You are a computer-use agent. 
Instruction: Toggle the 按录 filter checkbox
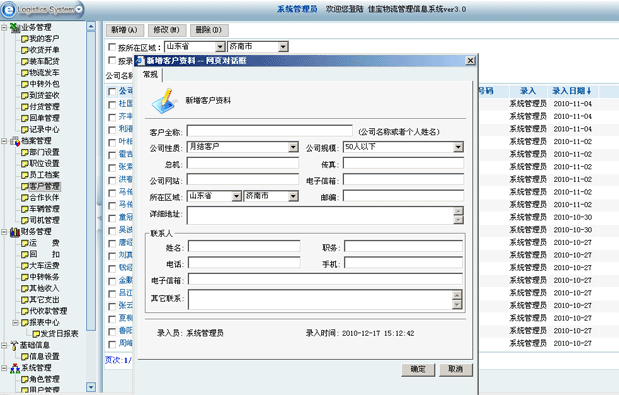click(112, 60)
